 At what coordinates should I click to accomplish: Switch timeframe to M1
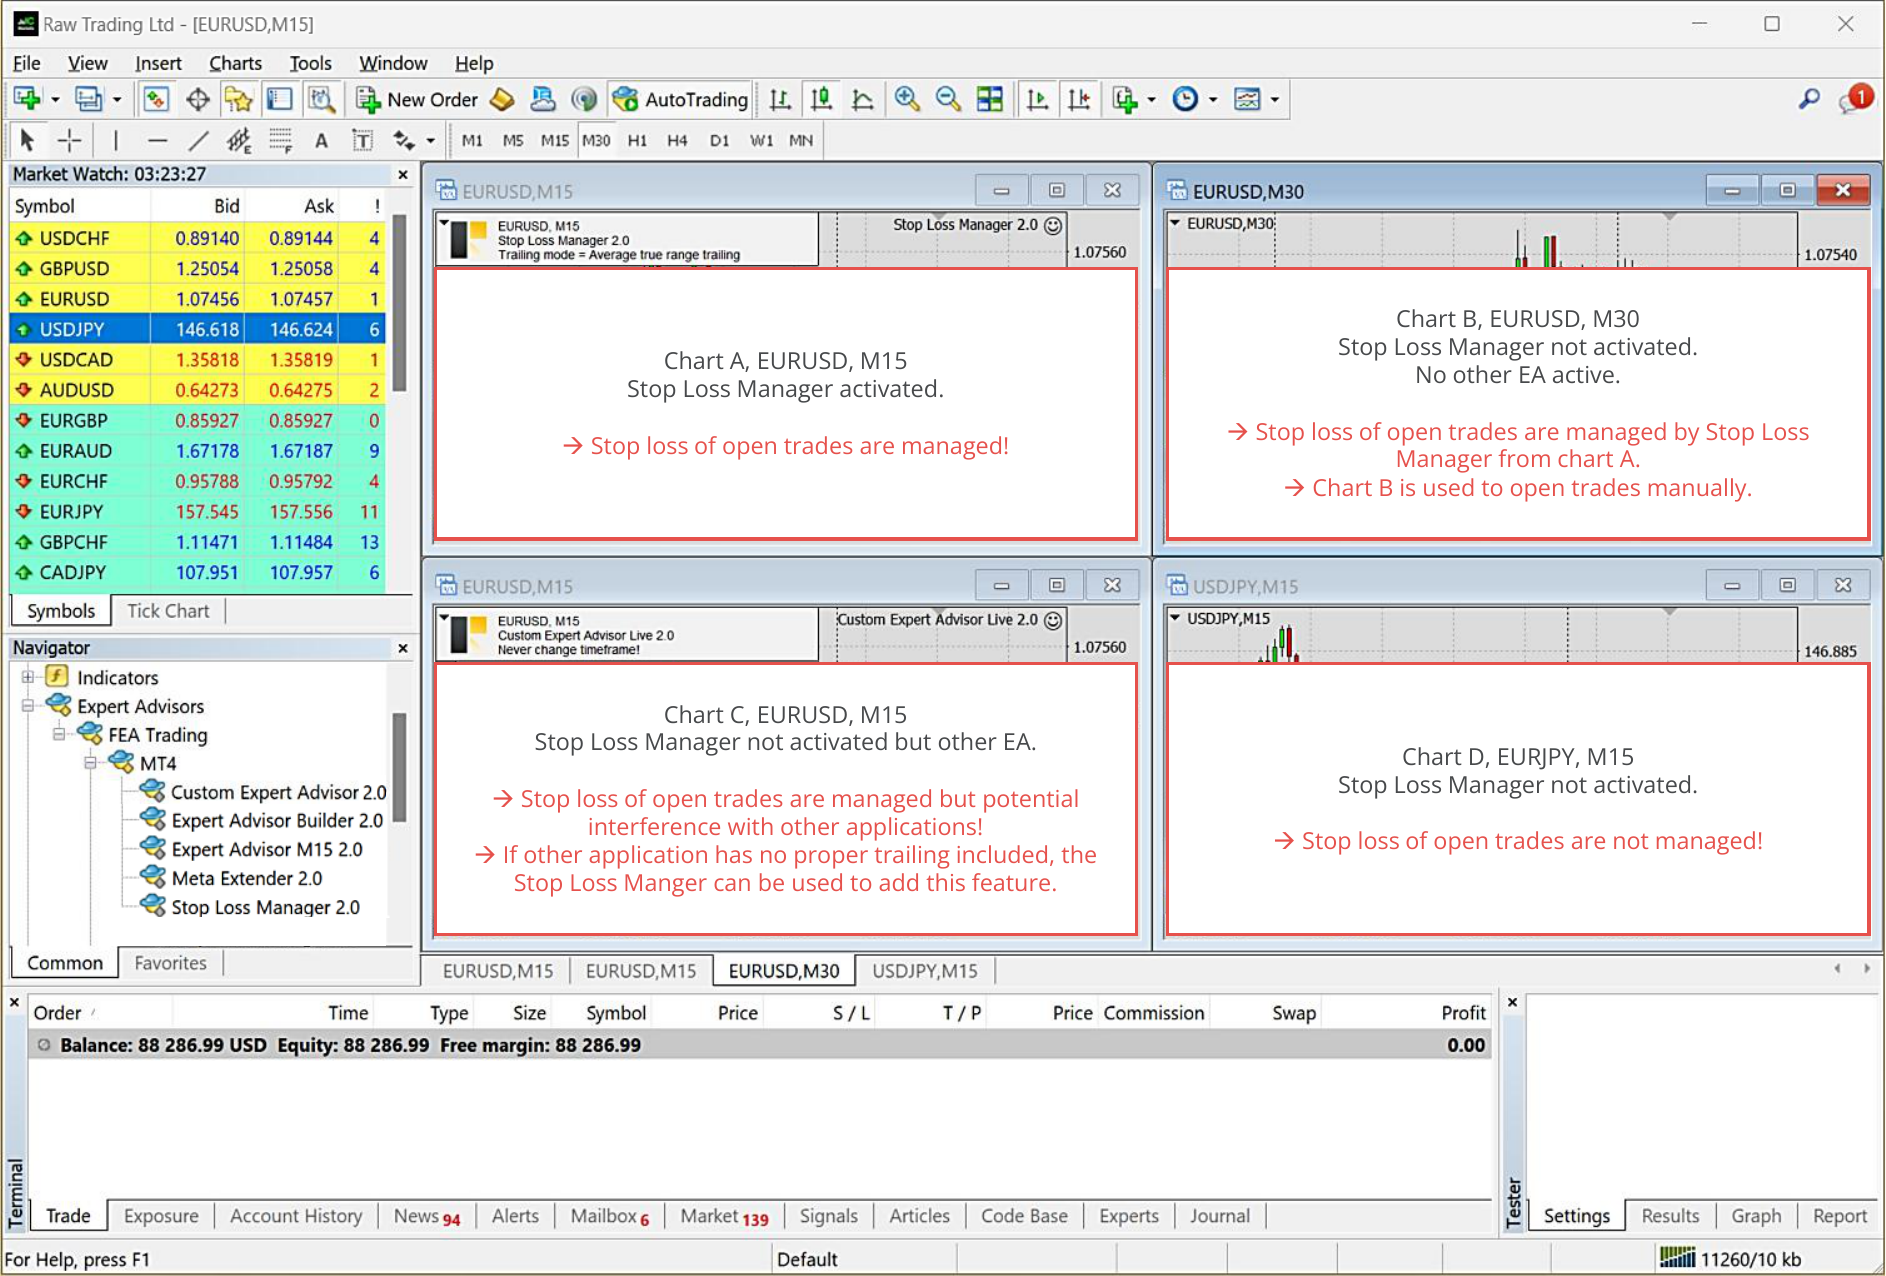click(472, 140)
